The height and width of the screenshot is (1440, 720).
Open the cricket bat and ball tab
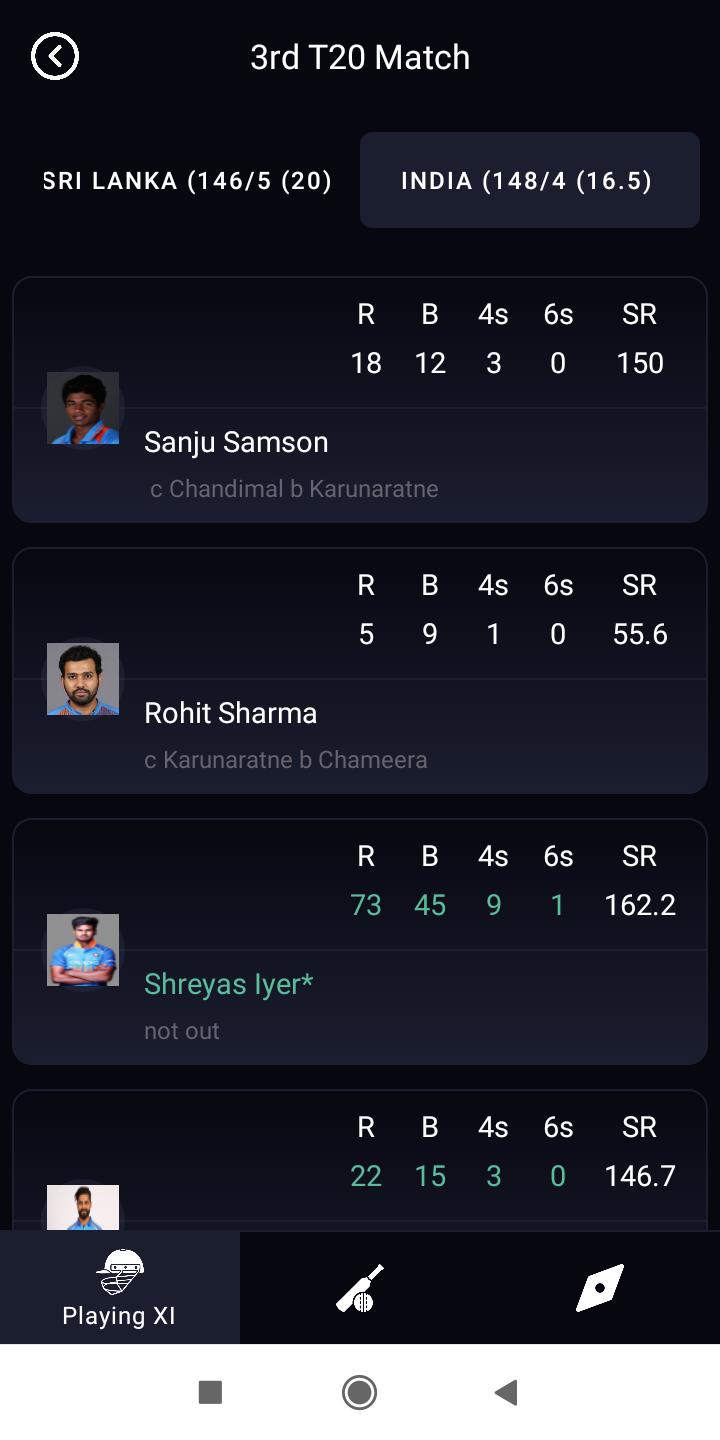click(360, 1288)
